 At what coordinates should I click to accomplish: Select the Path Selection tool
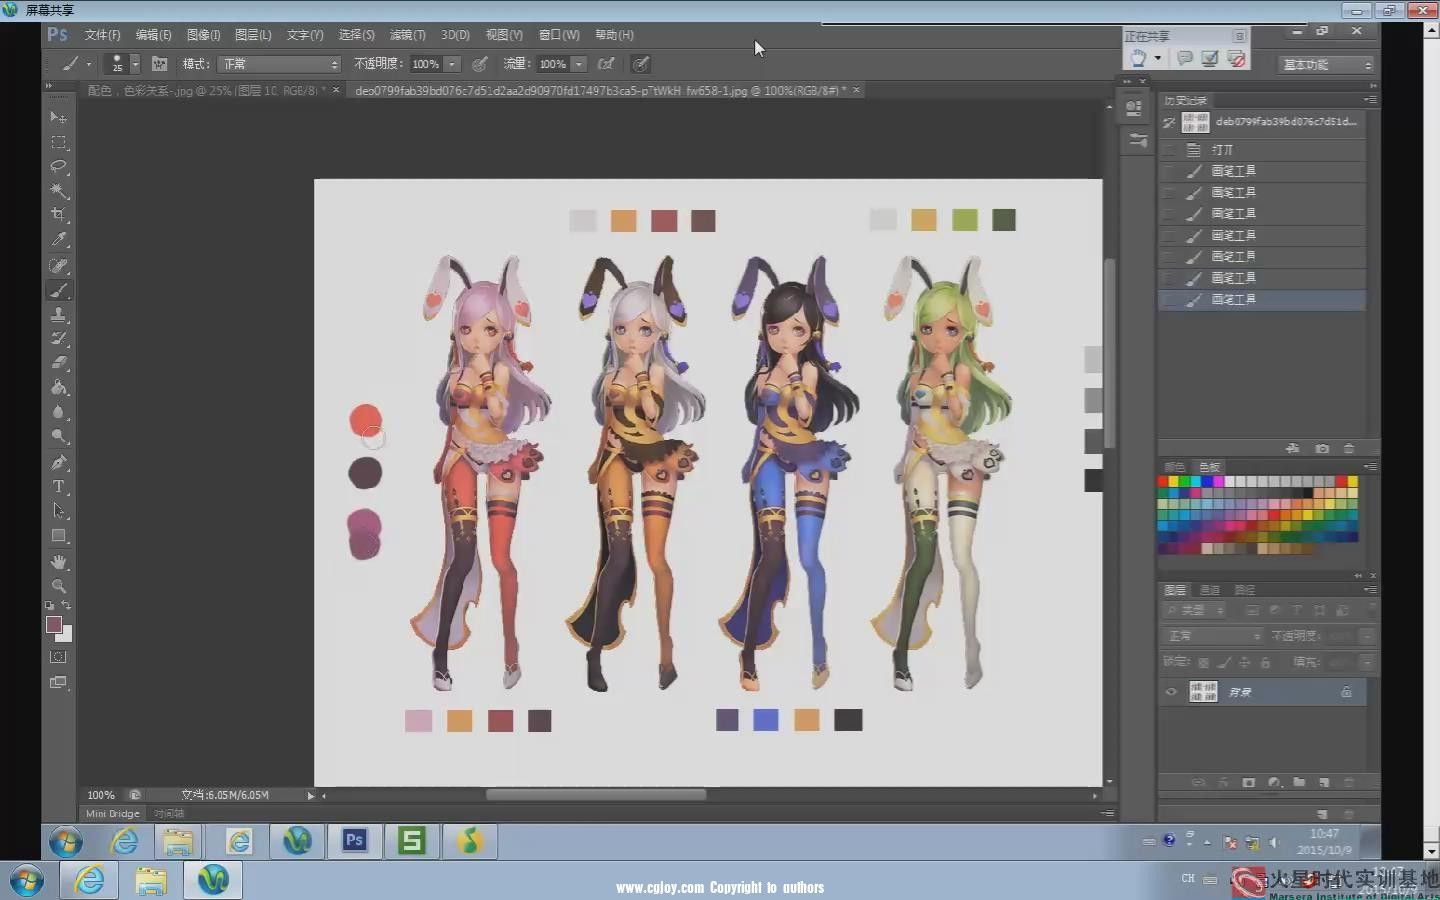point(58,511)
